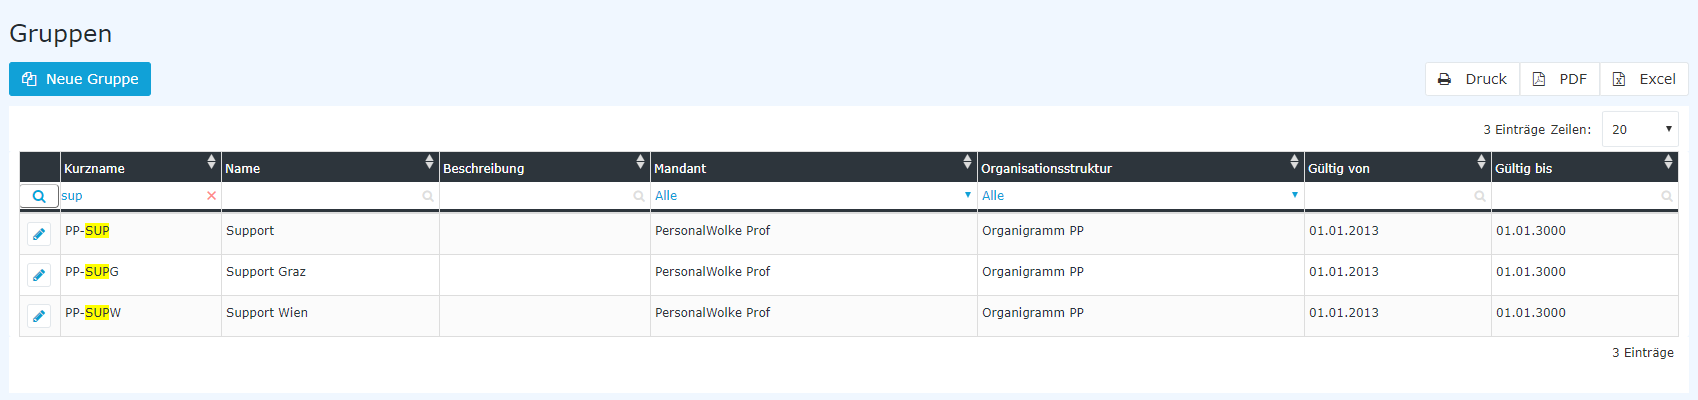Export list to Excel
Screen dimensions: 1698x400
(1644, 79)
